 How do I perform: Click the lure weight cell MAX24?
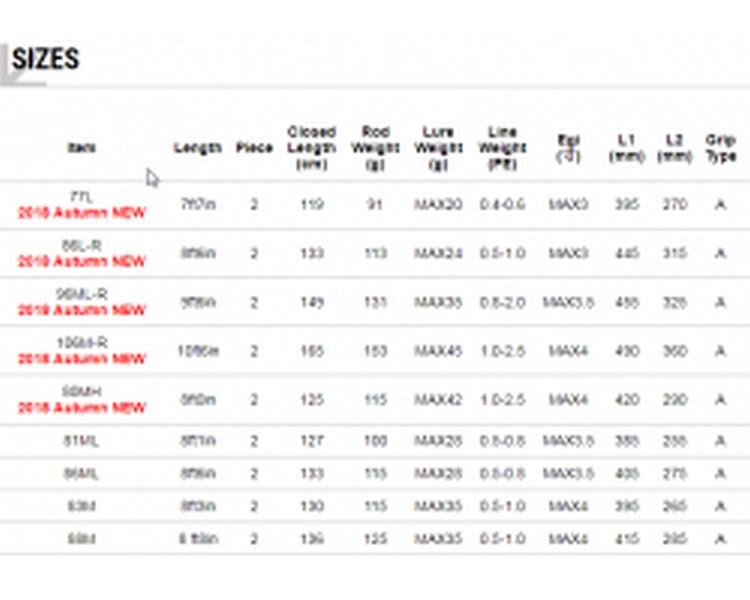point(438,253)
